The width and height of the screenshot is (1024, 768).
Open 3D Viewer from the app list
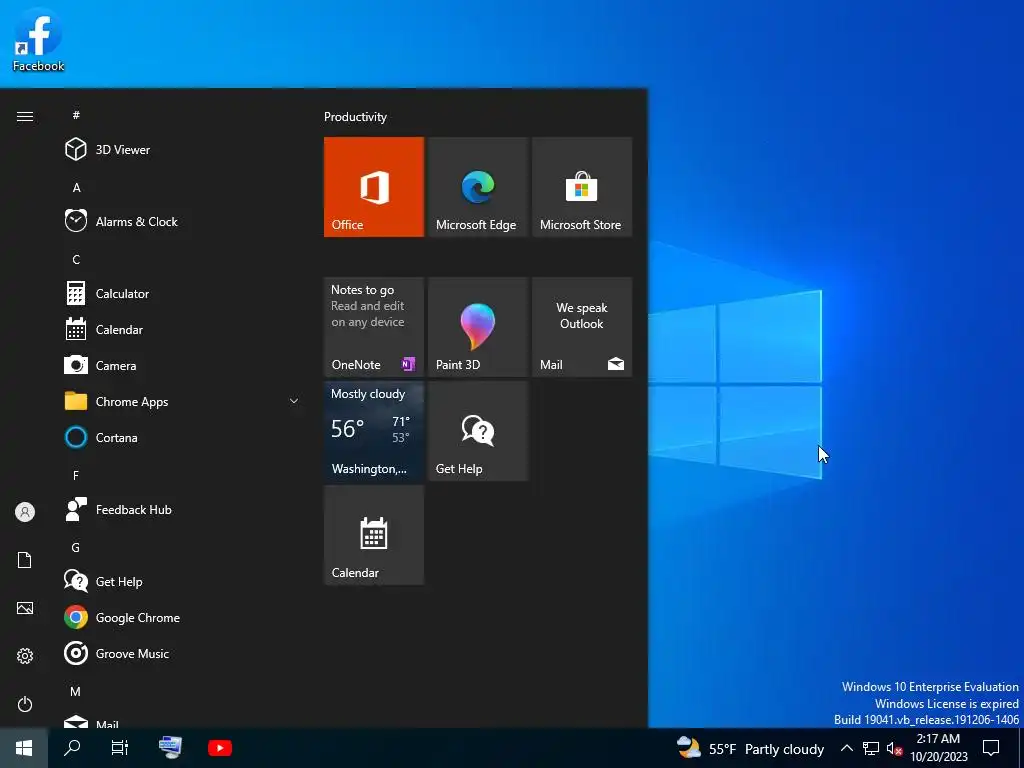182,150
